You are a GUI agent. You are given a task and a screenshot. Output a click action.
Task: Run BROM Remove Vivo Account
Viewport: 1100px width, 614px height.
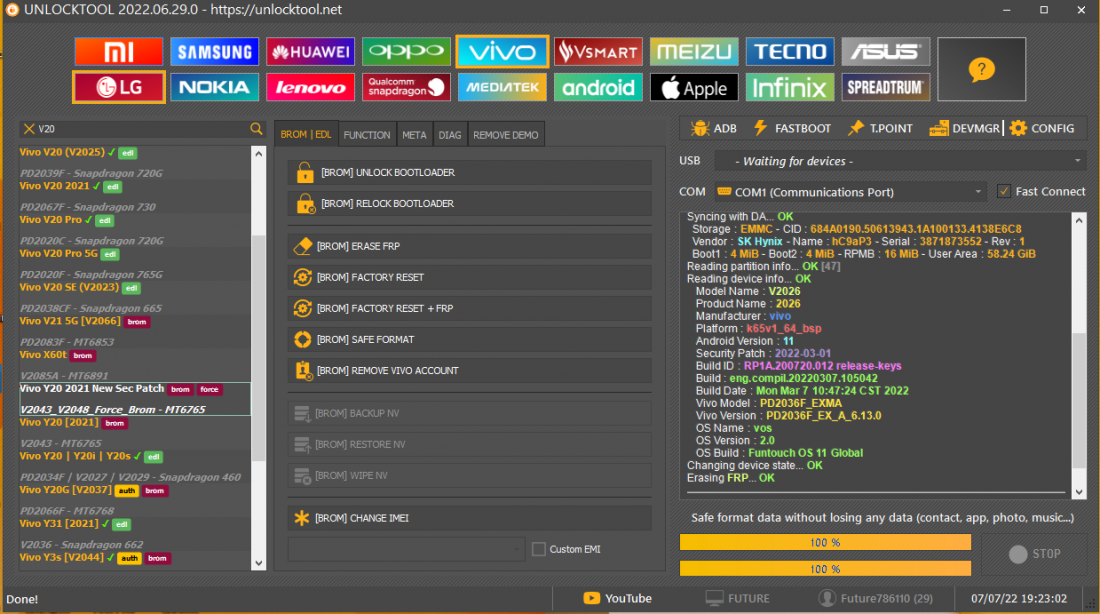coord(469,371)
